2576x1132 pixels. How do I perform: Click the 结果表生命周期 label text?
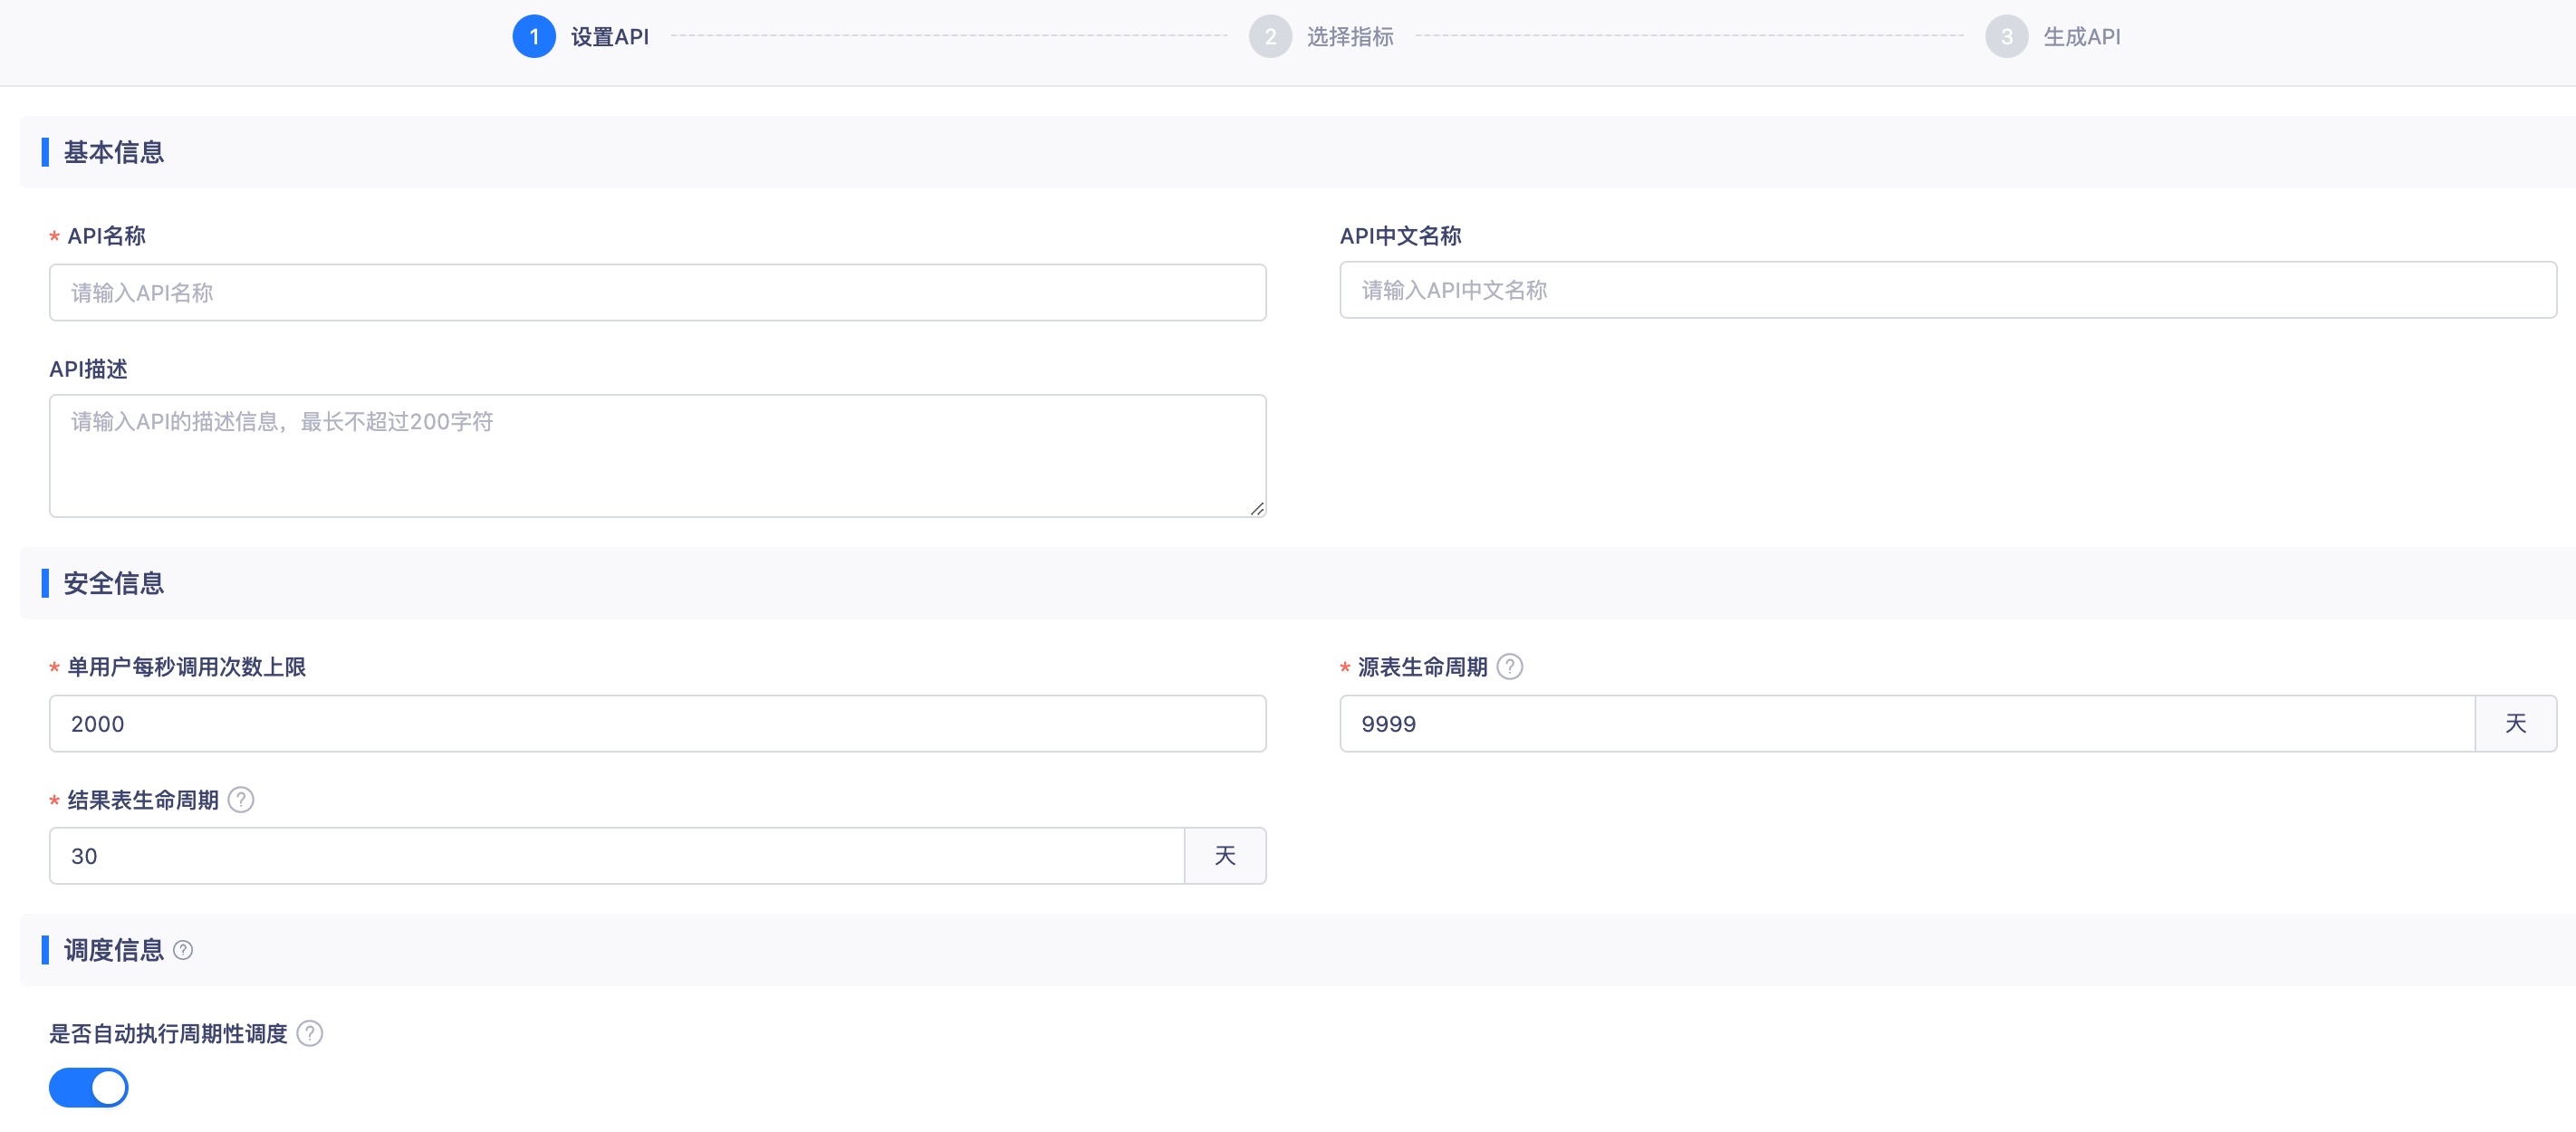(142, 800)
